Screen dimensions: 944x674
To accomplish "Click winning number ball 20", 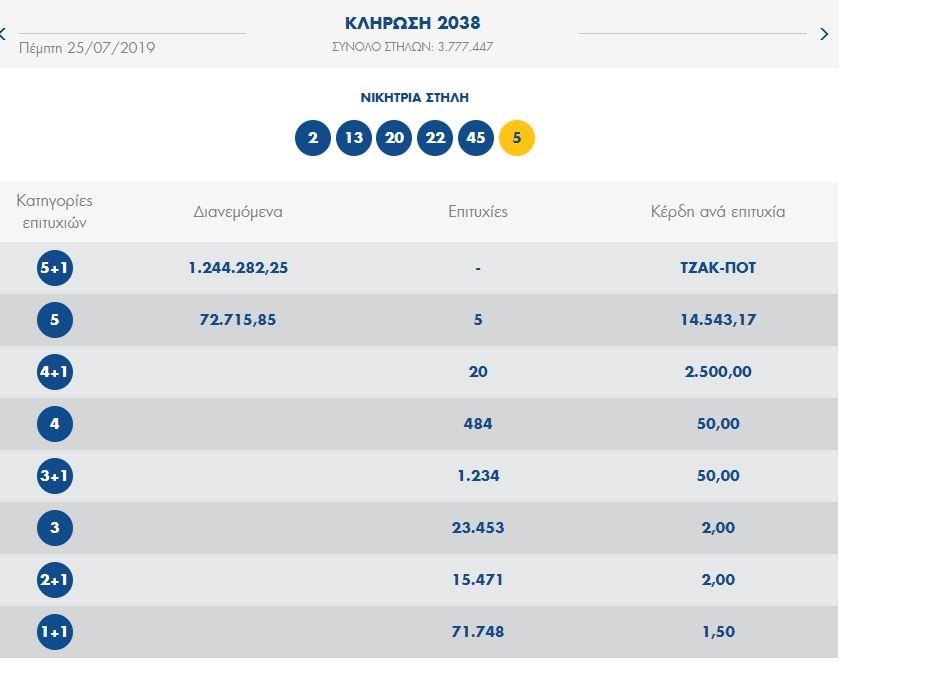I will pos(394,138).
